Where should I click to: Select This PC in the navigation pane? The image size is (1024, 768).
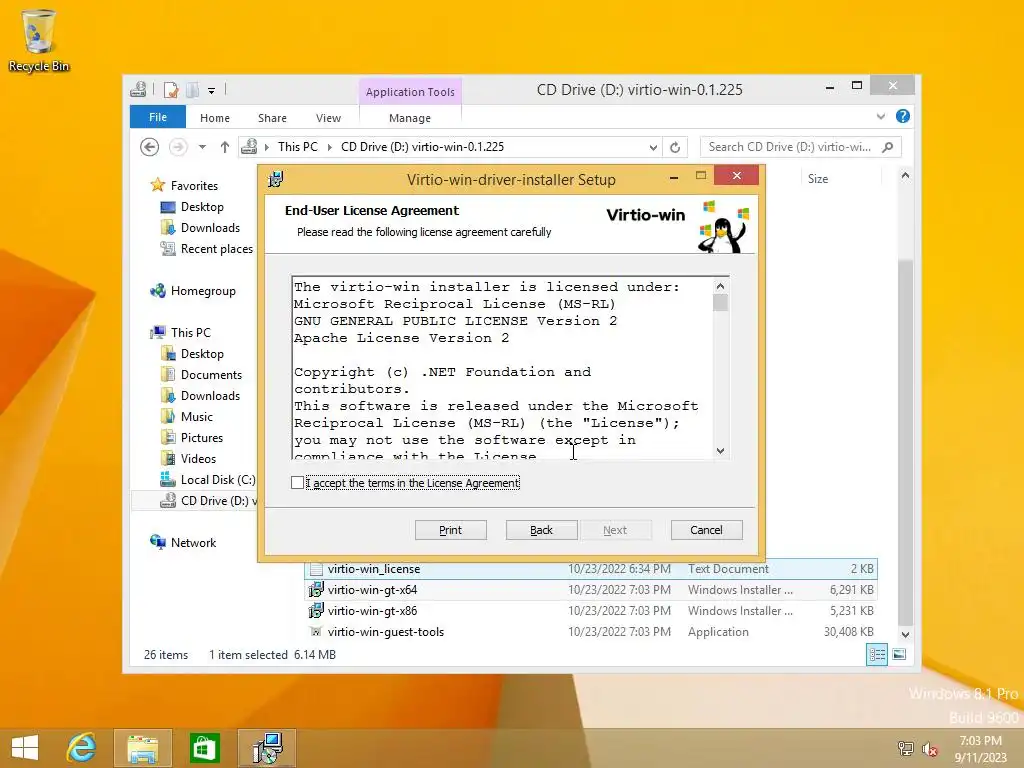coord(191,332)
